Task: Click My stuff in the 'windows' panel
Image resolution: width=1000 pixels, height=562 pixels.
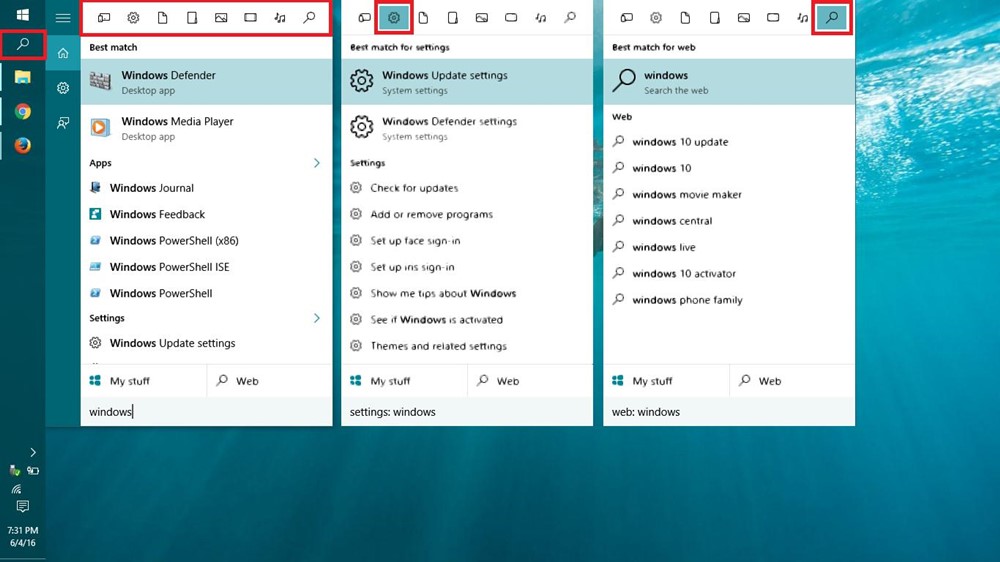Action: click(x=144, y=381)
